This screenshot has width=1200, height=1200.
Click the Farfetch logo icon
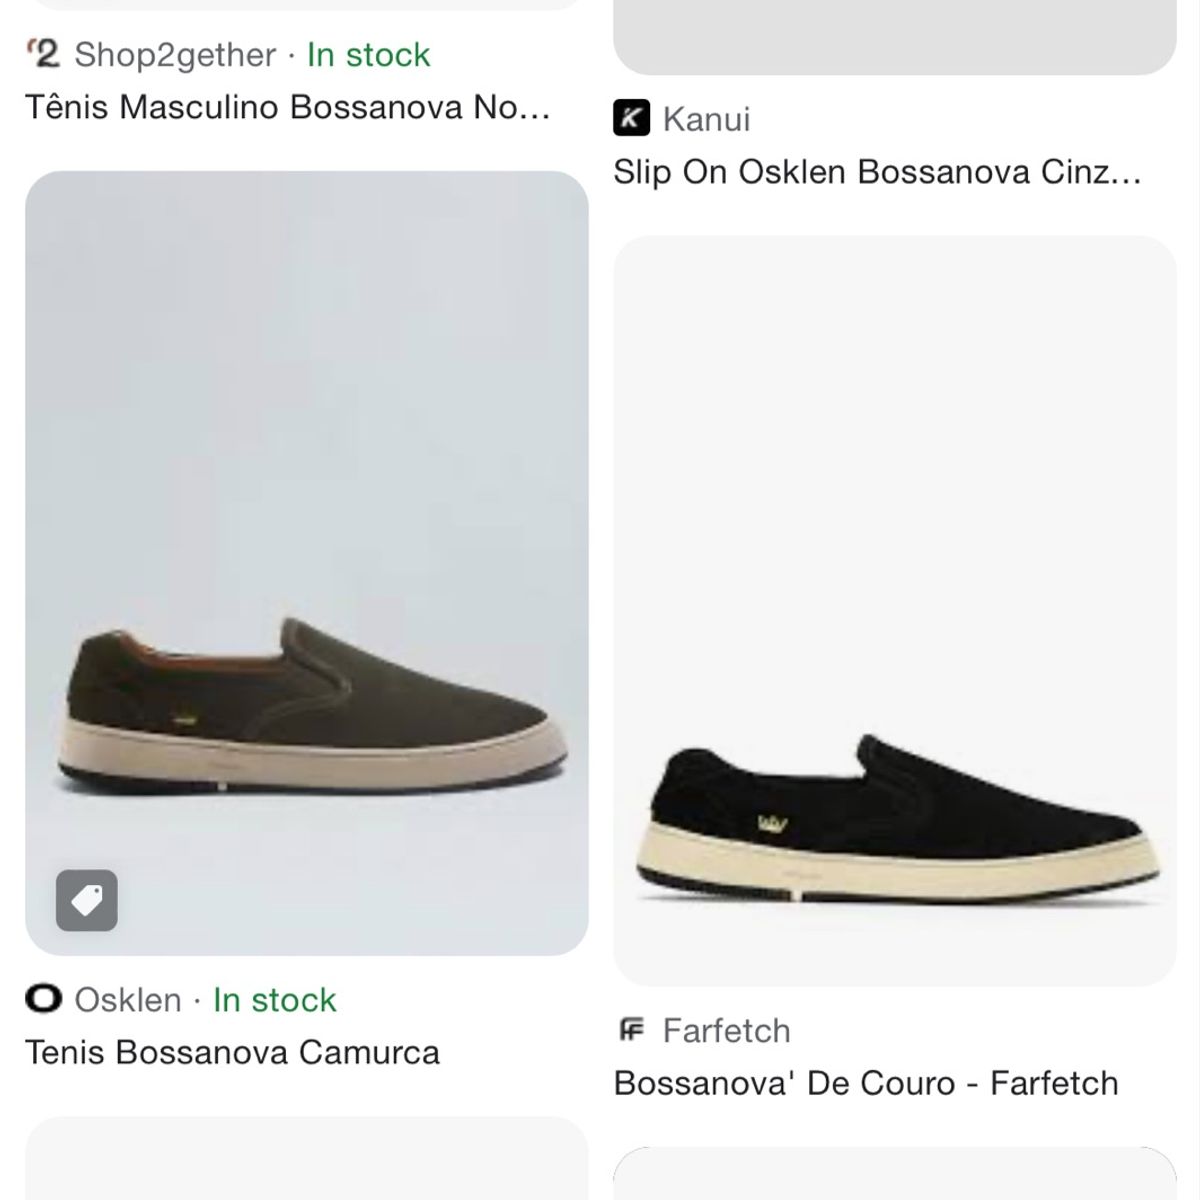[631, 1030]
